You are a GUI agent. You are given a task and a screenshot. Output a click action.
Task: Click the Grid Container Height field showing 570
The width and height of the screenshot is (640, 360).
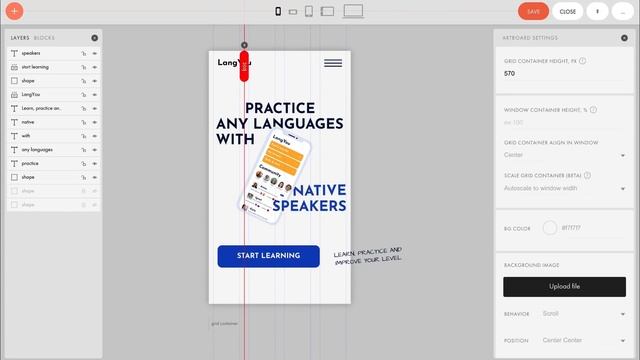click(564, 74)
